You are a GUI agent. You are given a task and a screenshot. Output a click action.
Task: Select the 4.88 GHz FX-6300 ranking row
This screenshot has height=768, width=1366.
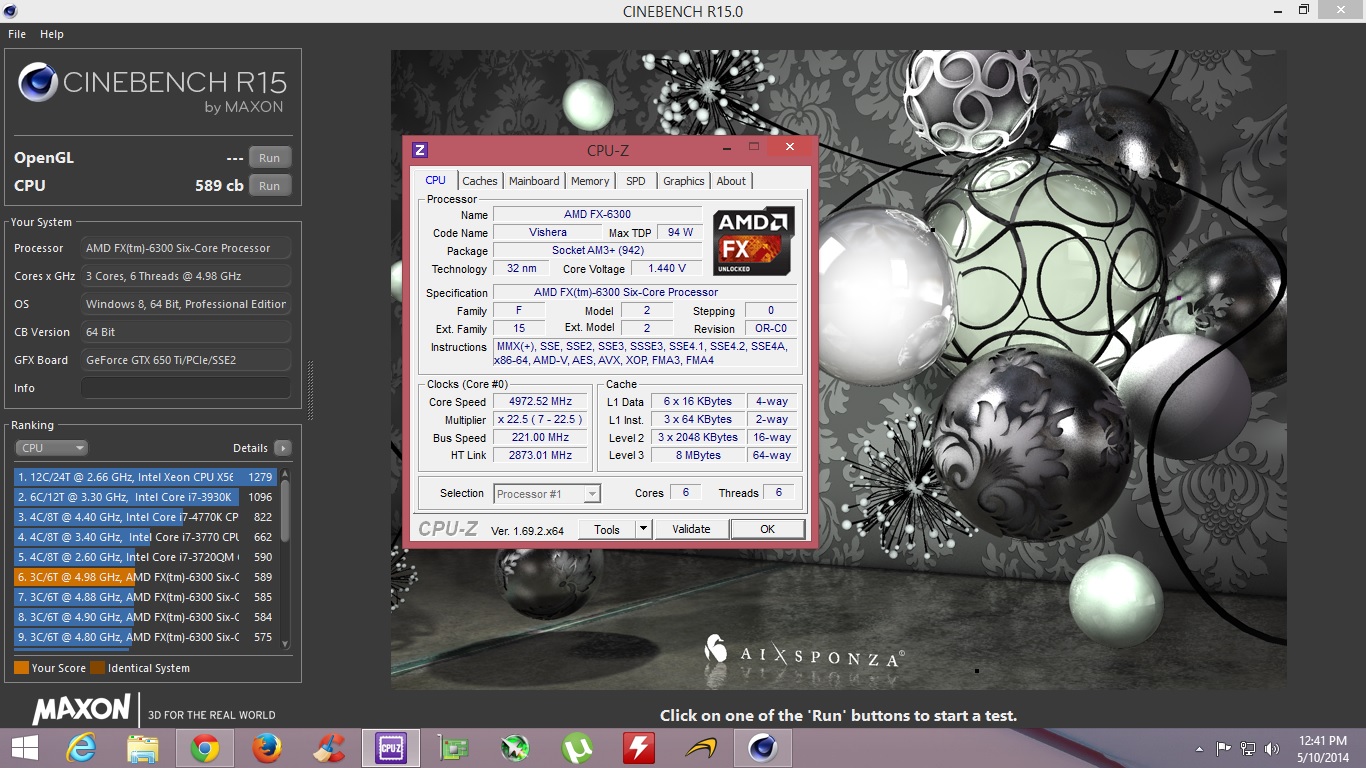[146, 597]
